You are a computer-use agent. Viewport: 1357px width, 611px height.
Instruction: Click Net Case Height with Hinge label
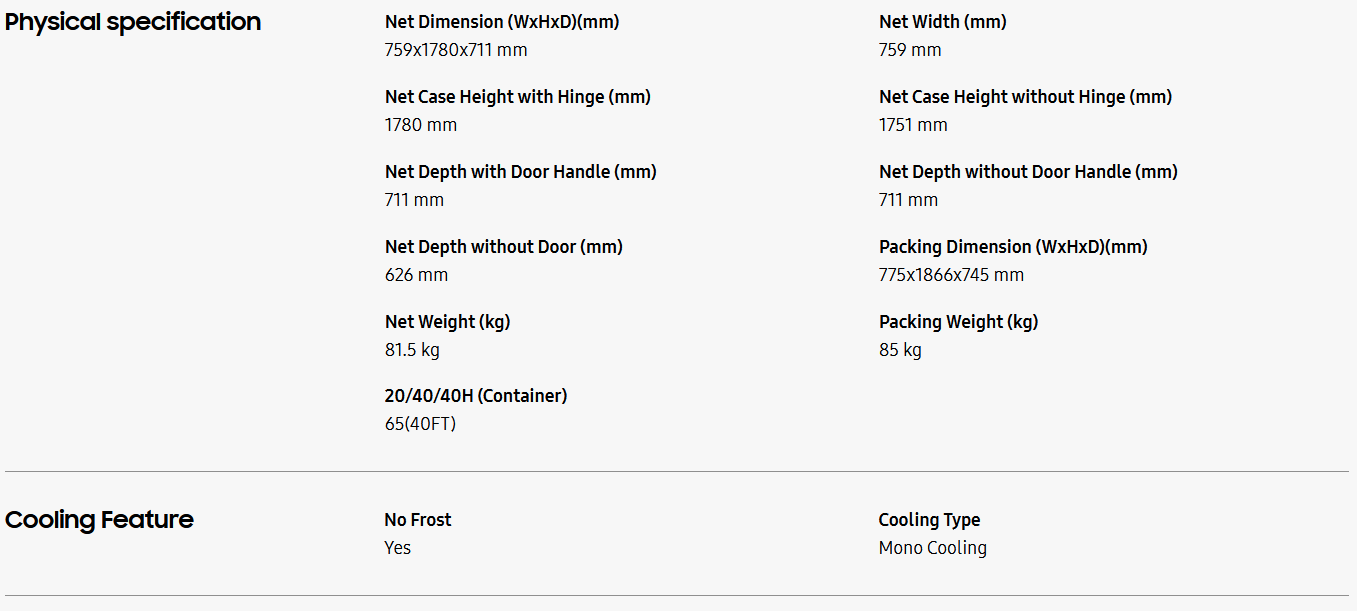(x=518, y=97)
